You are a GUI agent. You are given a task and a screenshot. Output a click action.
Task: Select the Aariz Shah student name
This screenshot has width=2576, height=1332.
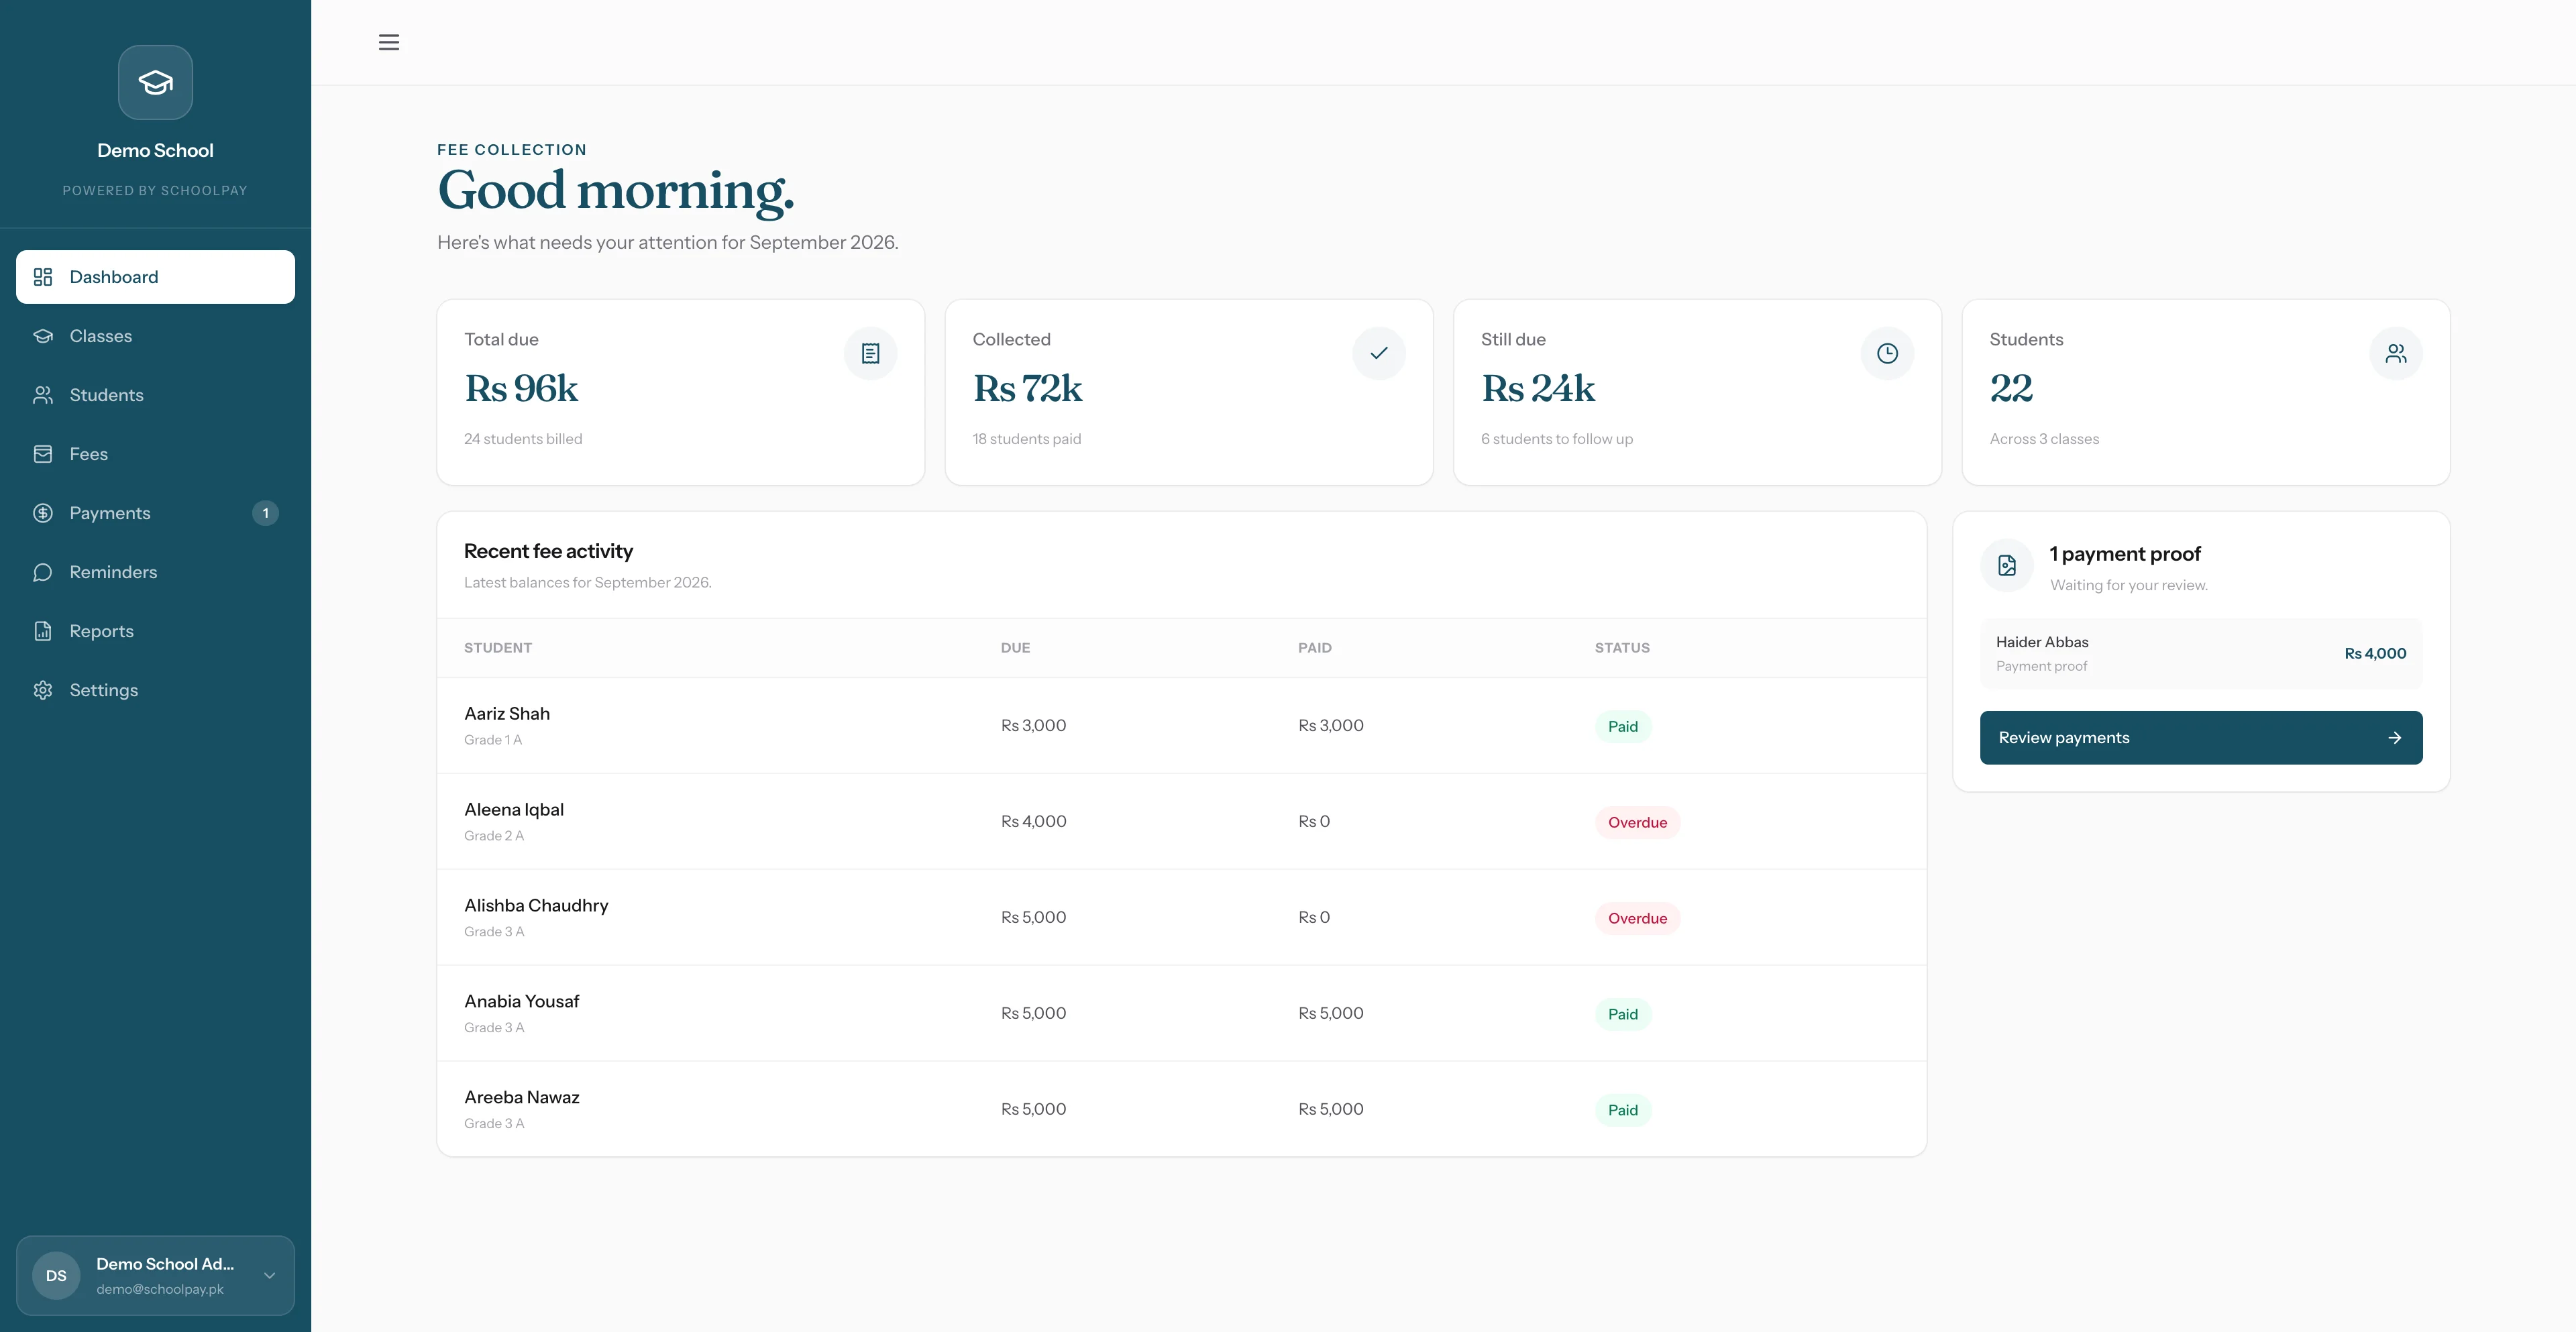click(507, 714)
